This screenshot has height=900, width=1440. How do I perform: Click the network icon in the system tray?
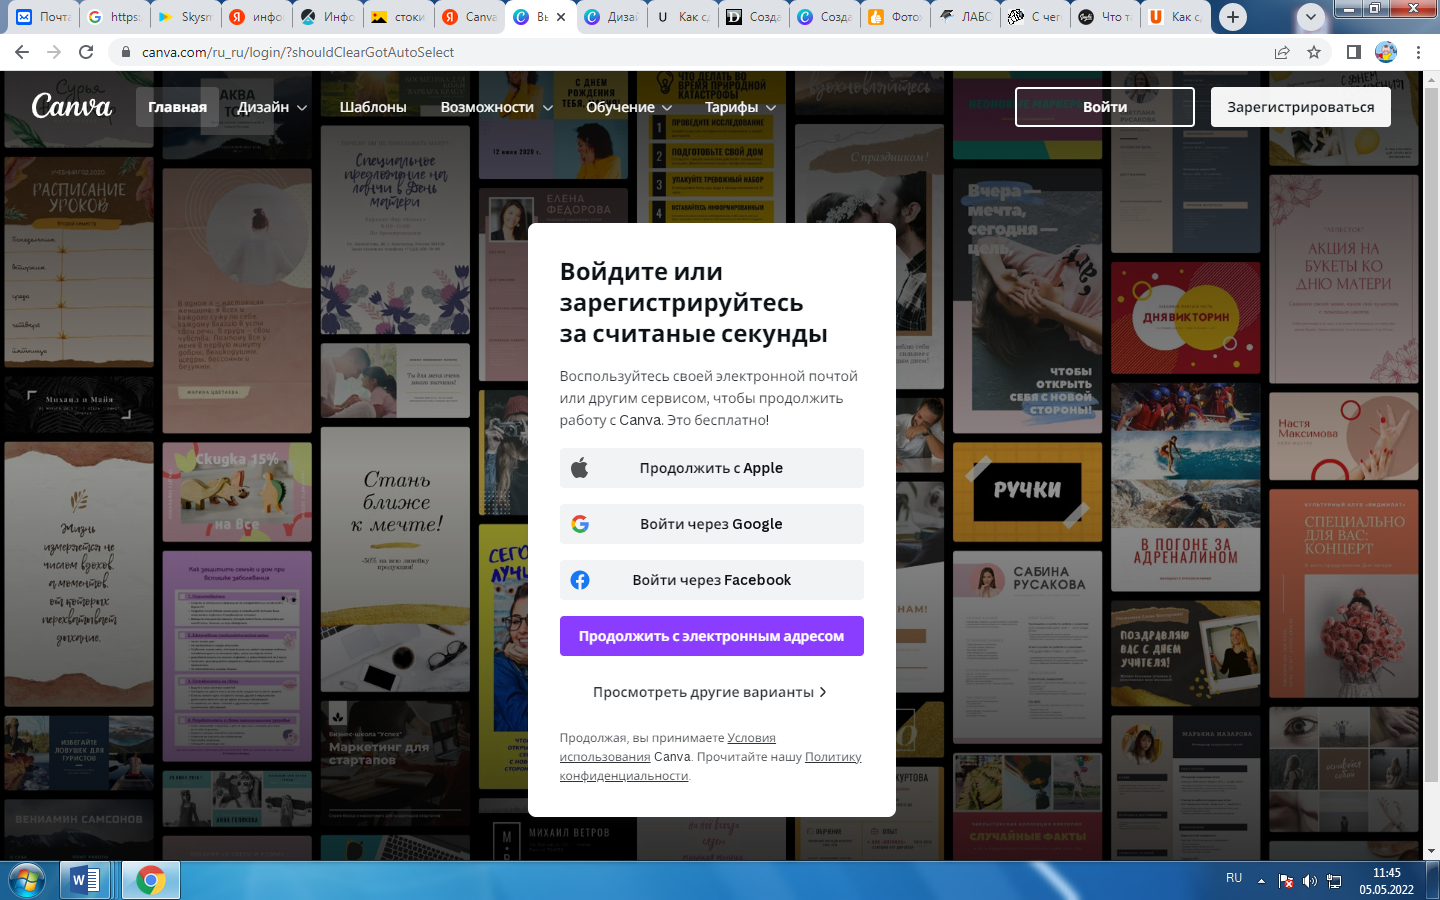[1334, 881]
